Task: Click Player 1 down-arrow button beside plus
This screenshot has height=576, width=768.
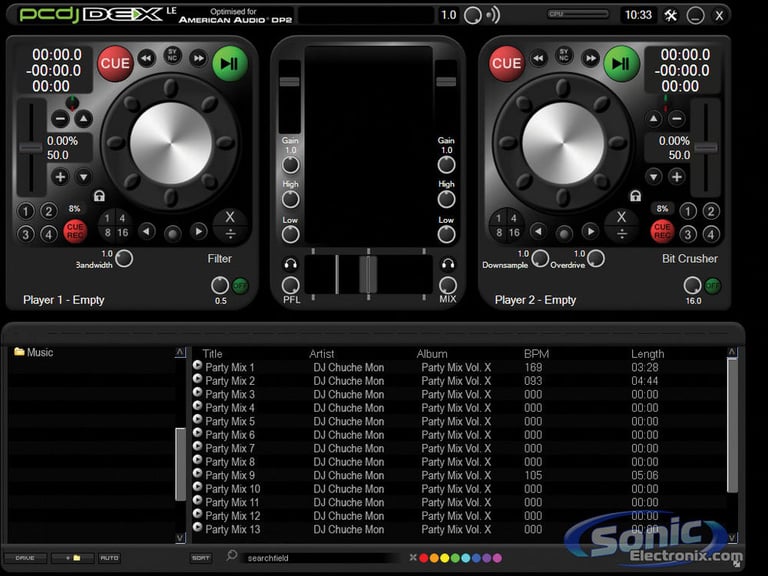Action: [x=84, y=177]
